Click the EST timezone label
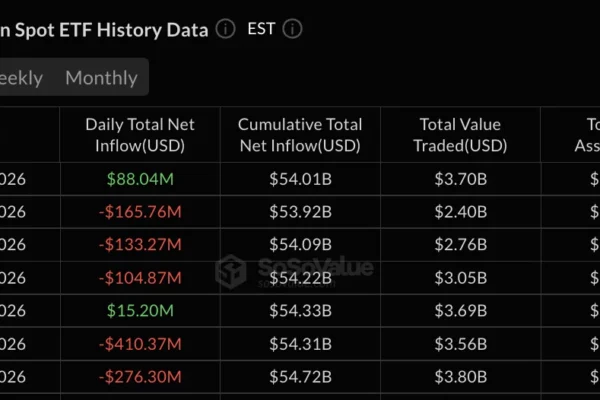600x400 pixels. [x=260, y=29]
